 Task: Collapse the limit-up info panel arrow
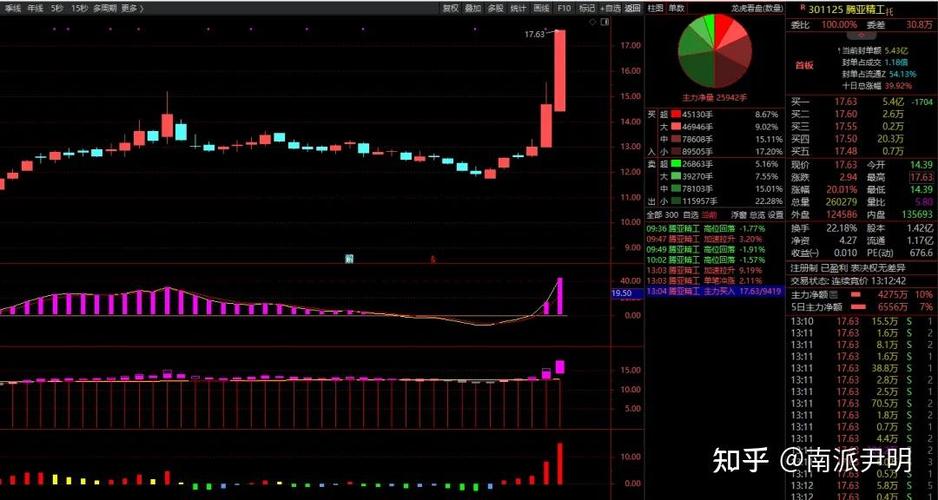(862, 36)
